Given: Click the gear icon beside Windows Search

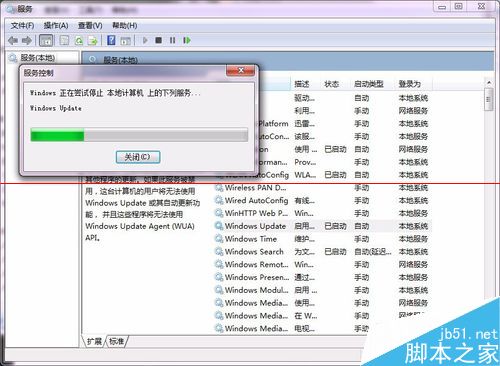Looking at the screenshot, I should (x=219, y=251).
